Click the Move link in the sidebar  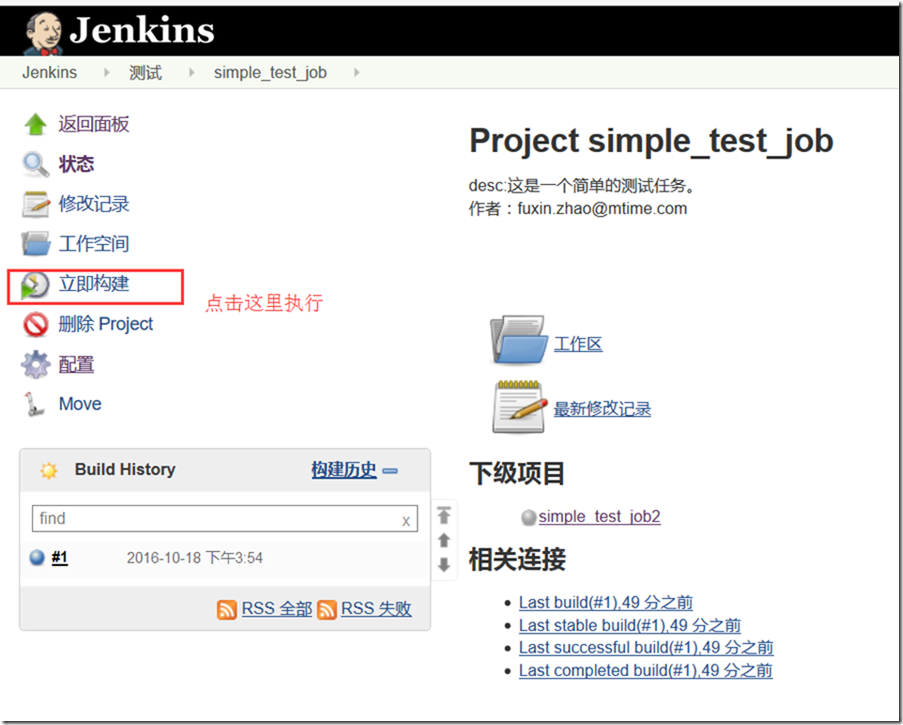coord(80,404)
